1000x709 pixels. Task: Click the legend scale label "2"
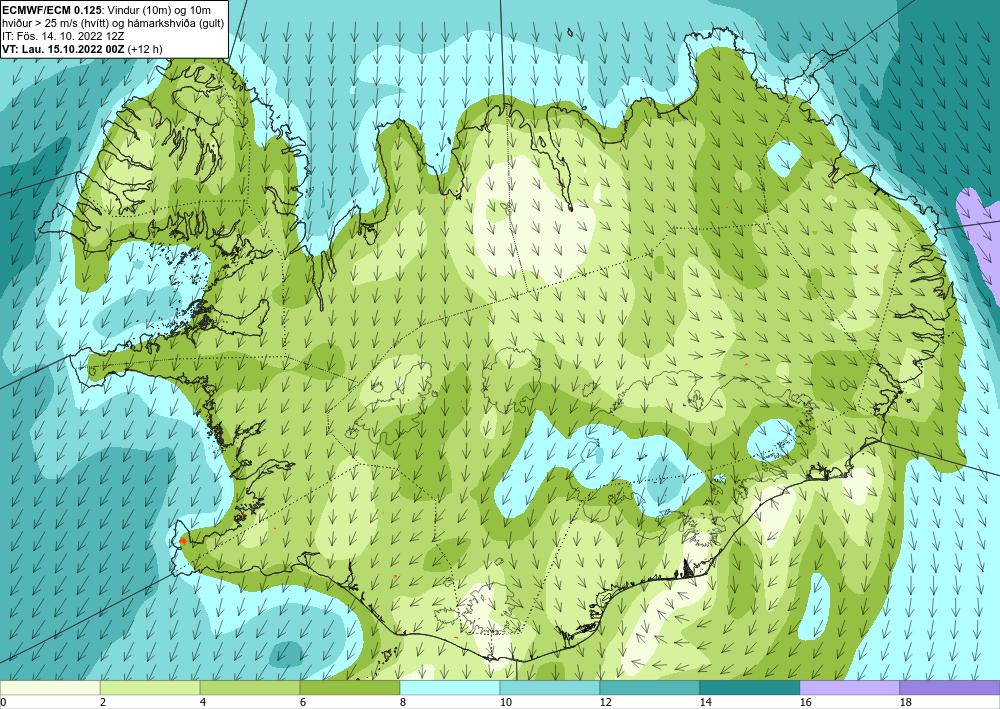tap(103, 703)
